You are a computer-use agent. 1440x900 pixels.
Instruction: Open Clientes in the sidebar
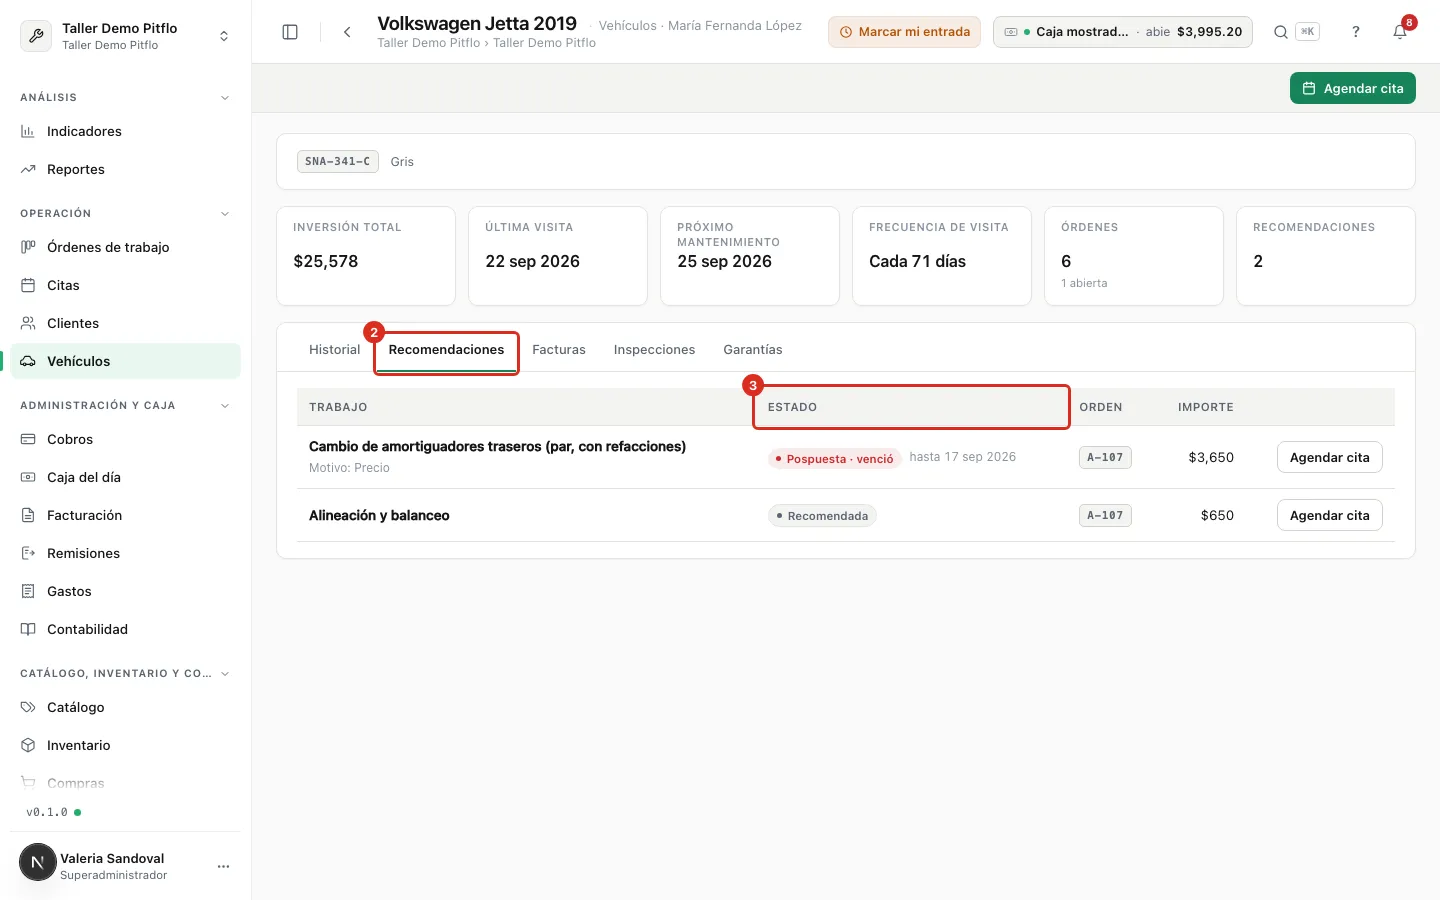[125, 323]
